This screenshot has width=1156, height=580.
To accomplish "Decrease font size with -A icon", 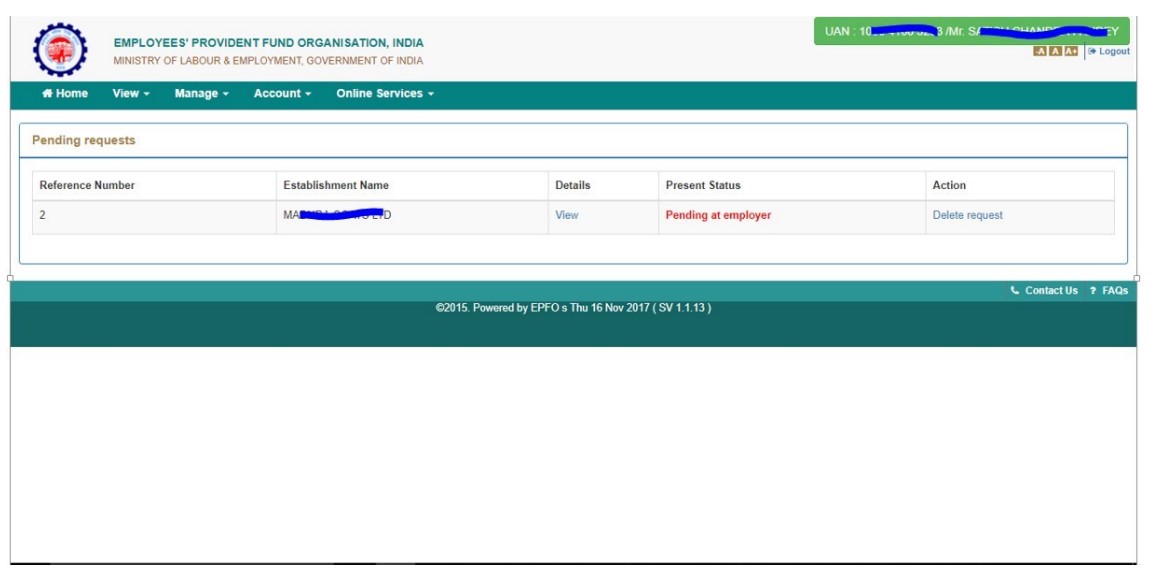I will pos(1039,51).
